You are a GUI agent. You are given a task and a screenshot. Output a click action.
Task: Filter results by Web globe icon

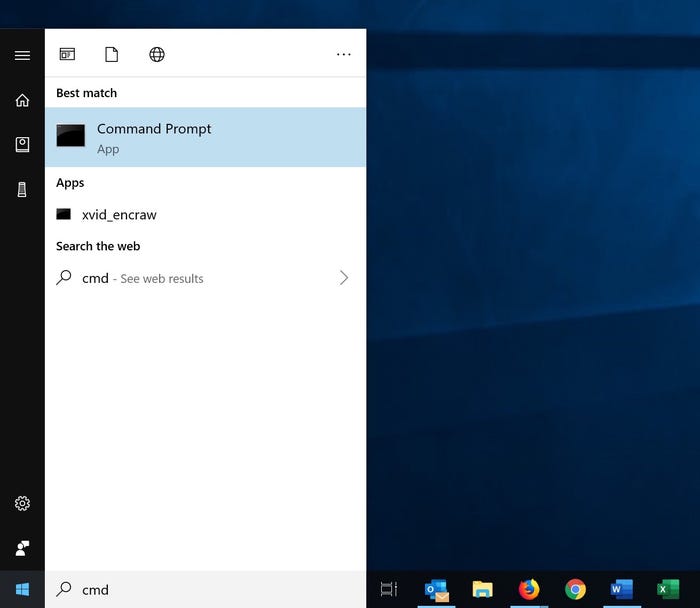157,54
